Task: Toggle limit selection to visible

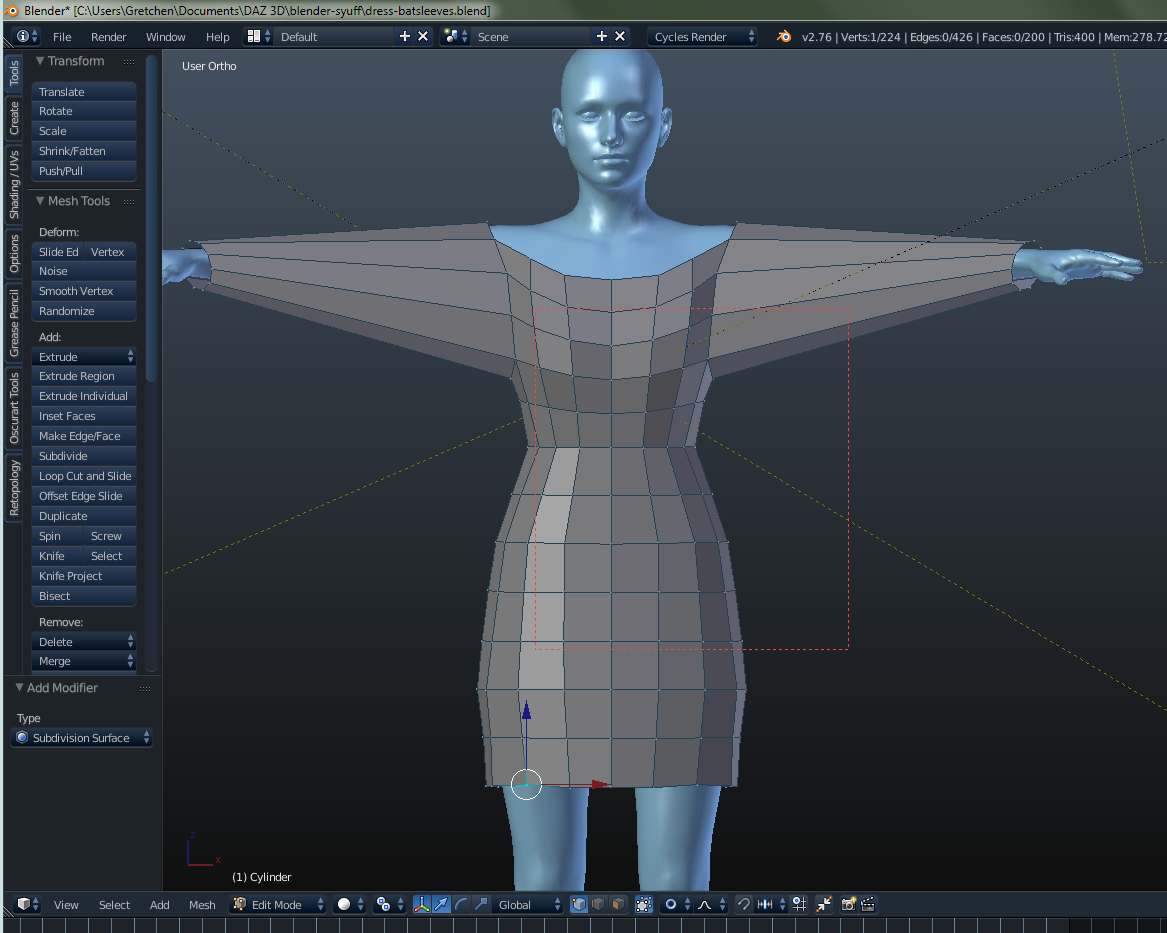Action: [643, 904]
